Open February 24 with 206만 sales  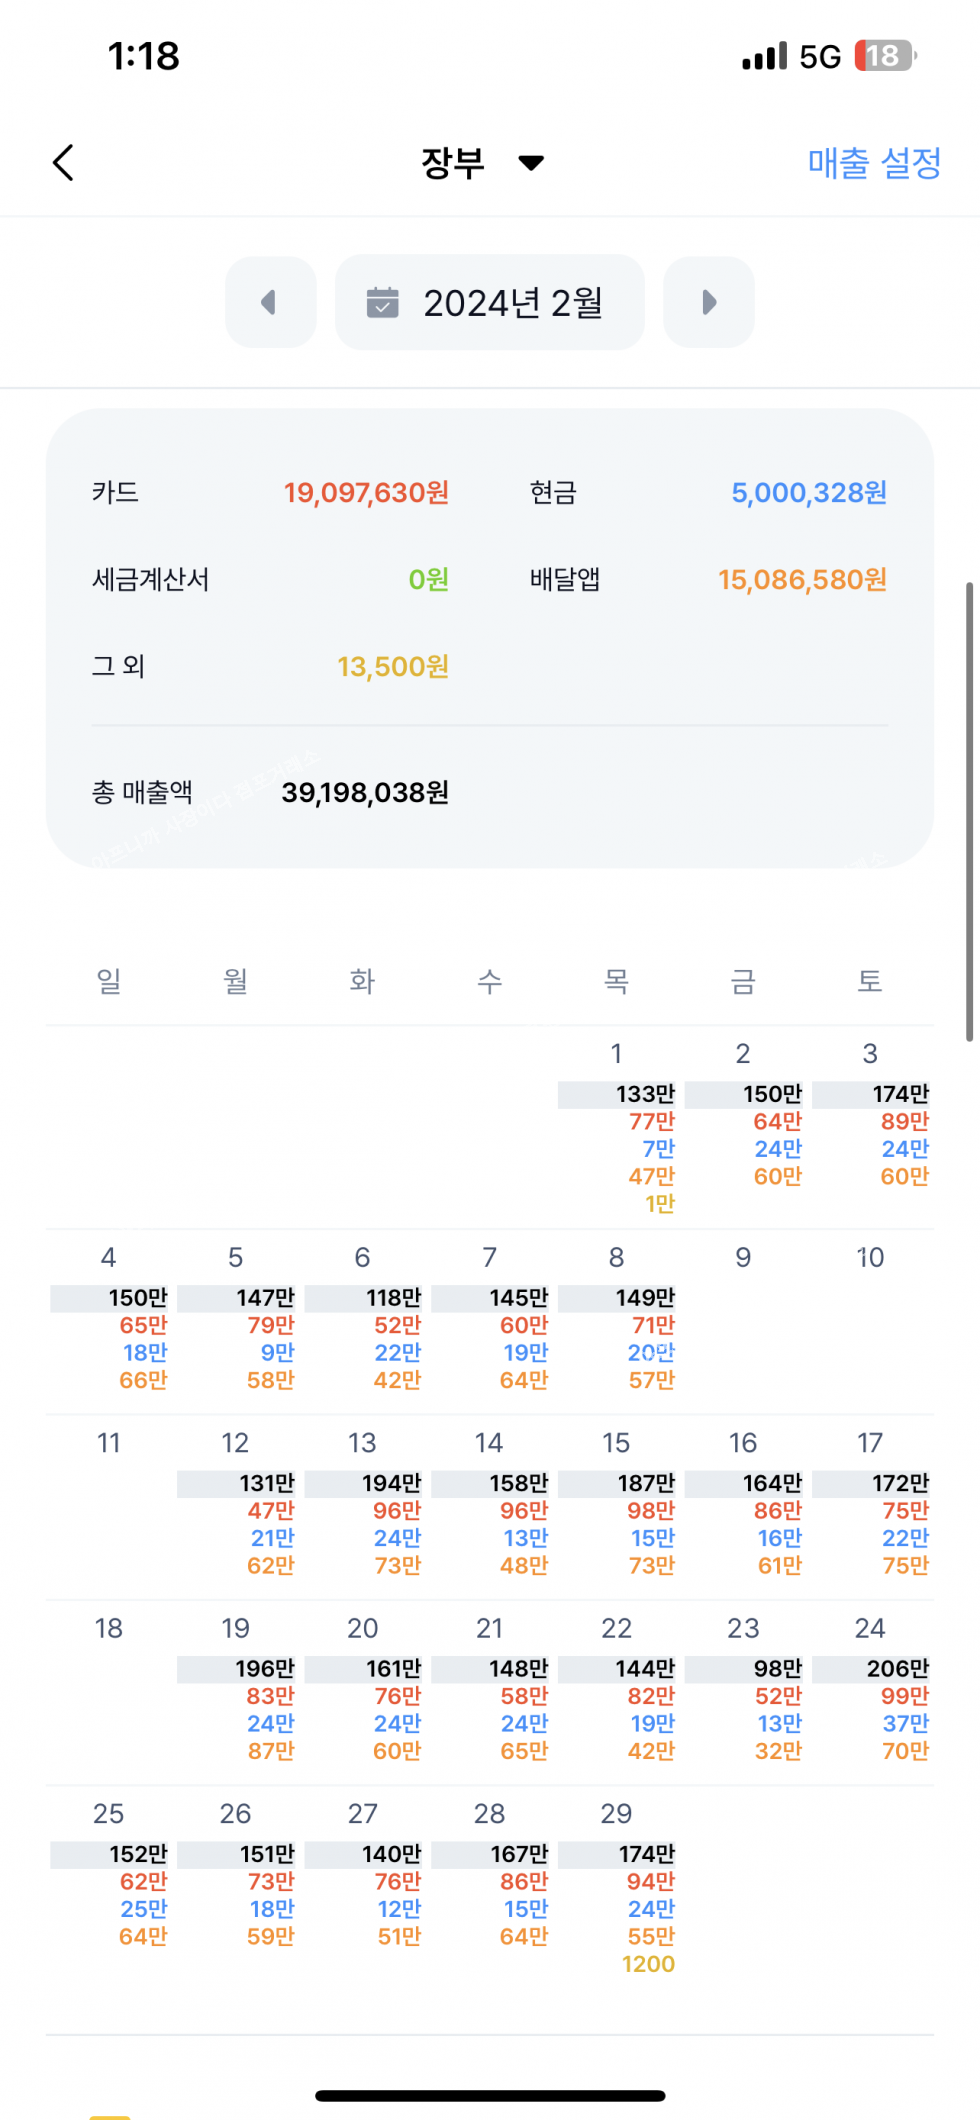click(x=871, y=1690)
